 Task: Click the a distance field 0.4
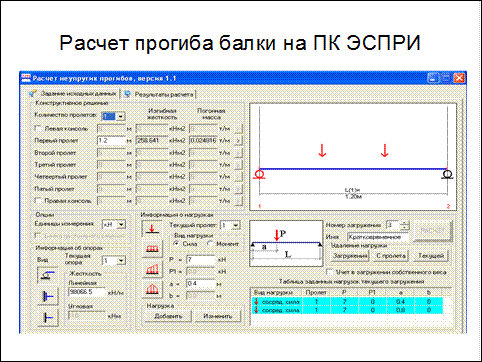point(201,284)
